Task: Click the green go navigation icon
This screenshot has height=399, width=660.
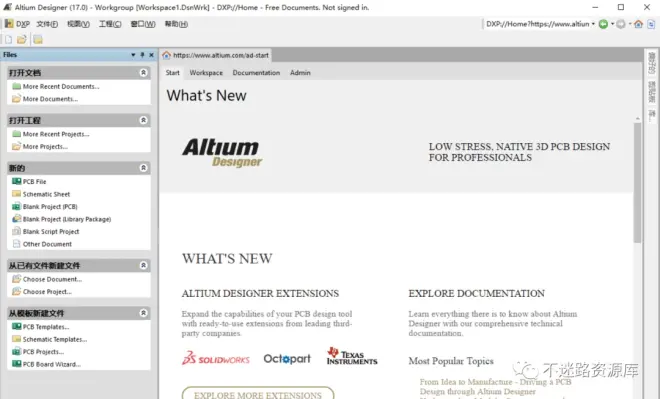Action: coord(603,24)
